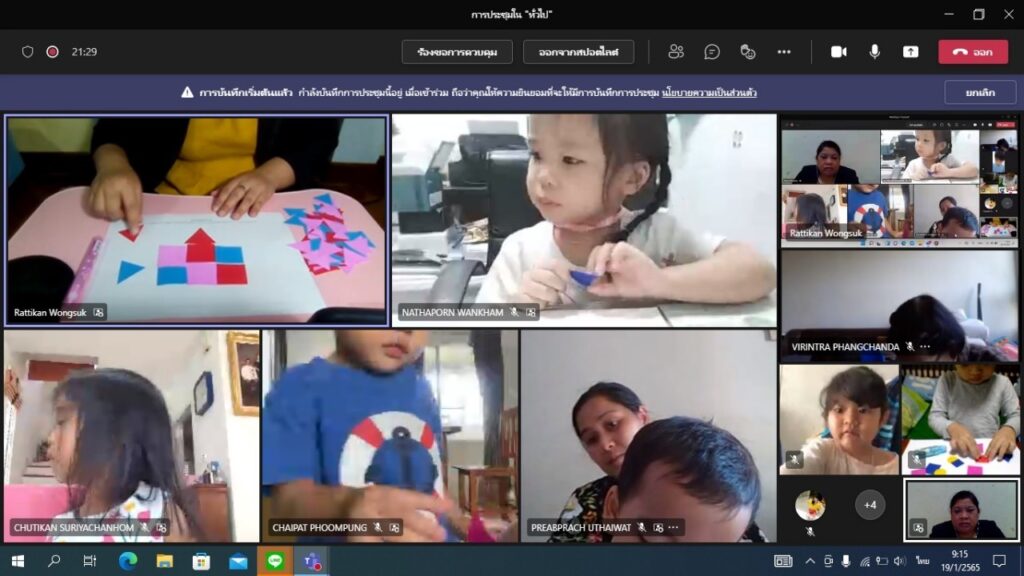Screen dimensions: 1024x576
Task: Open the privacy policy link in banner
Action: click(709, 93)
